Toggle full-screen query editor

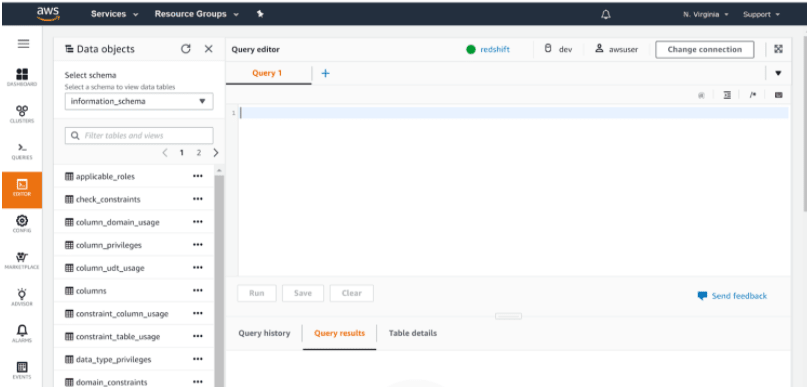click(778, 49)
